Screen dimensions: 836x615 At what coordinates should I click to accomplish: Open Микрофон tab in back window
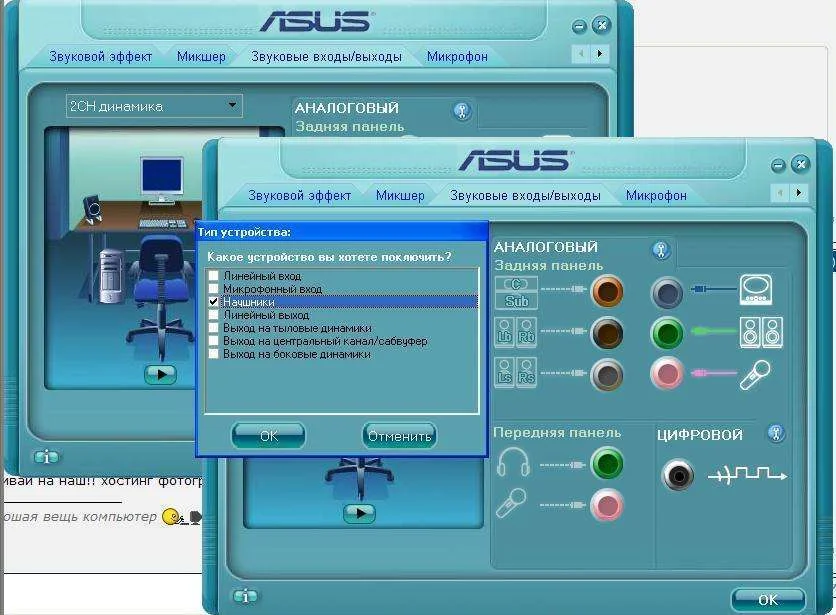coord(457,56)
